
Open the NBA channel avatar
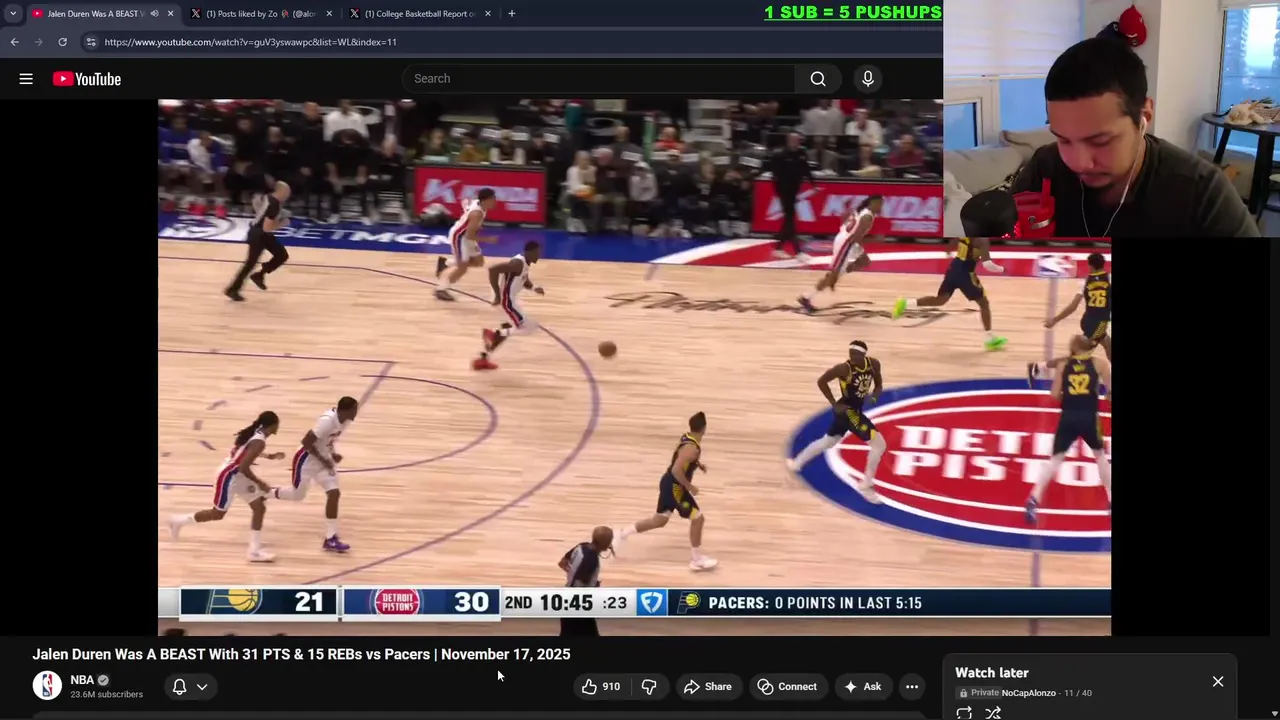[x=47, y=686]
